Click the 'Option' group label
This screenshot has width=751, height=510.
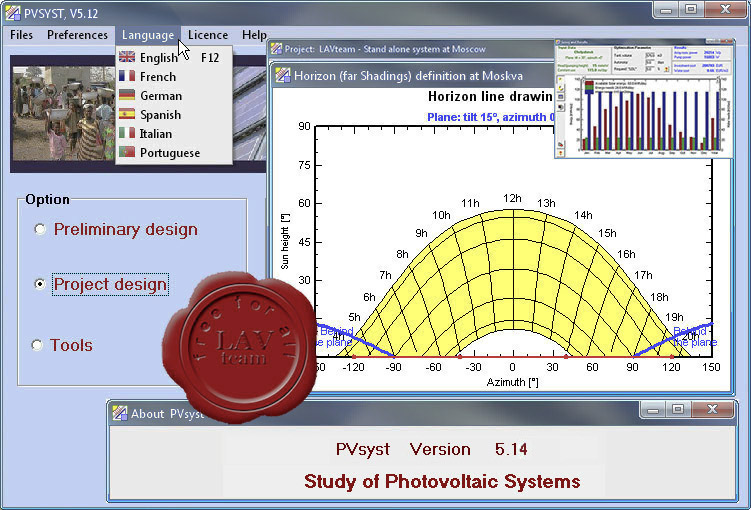click(x=47, y=199)
